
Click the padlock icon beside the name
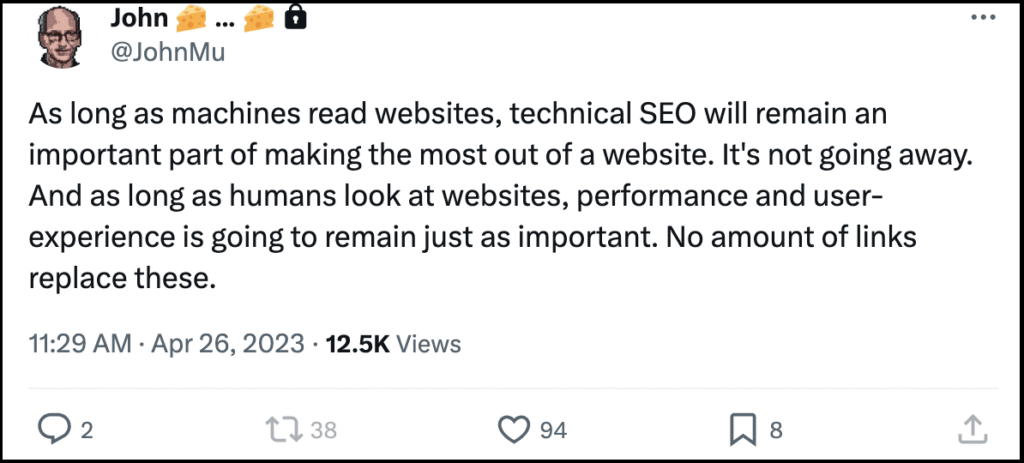click(296, 16)
